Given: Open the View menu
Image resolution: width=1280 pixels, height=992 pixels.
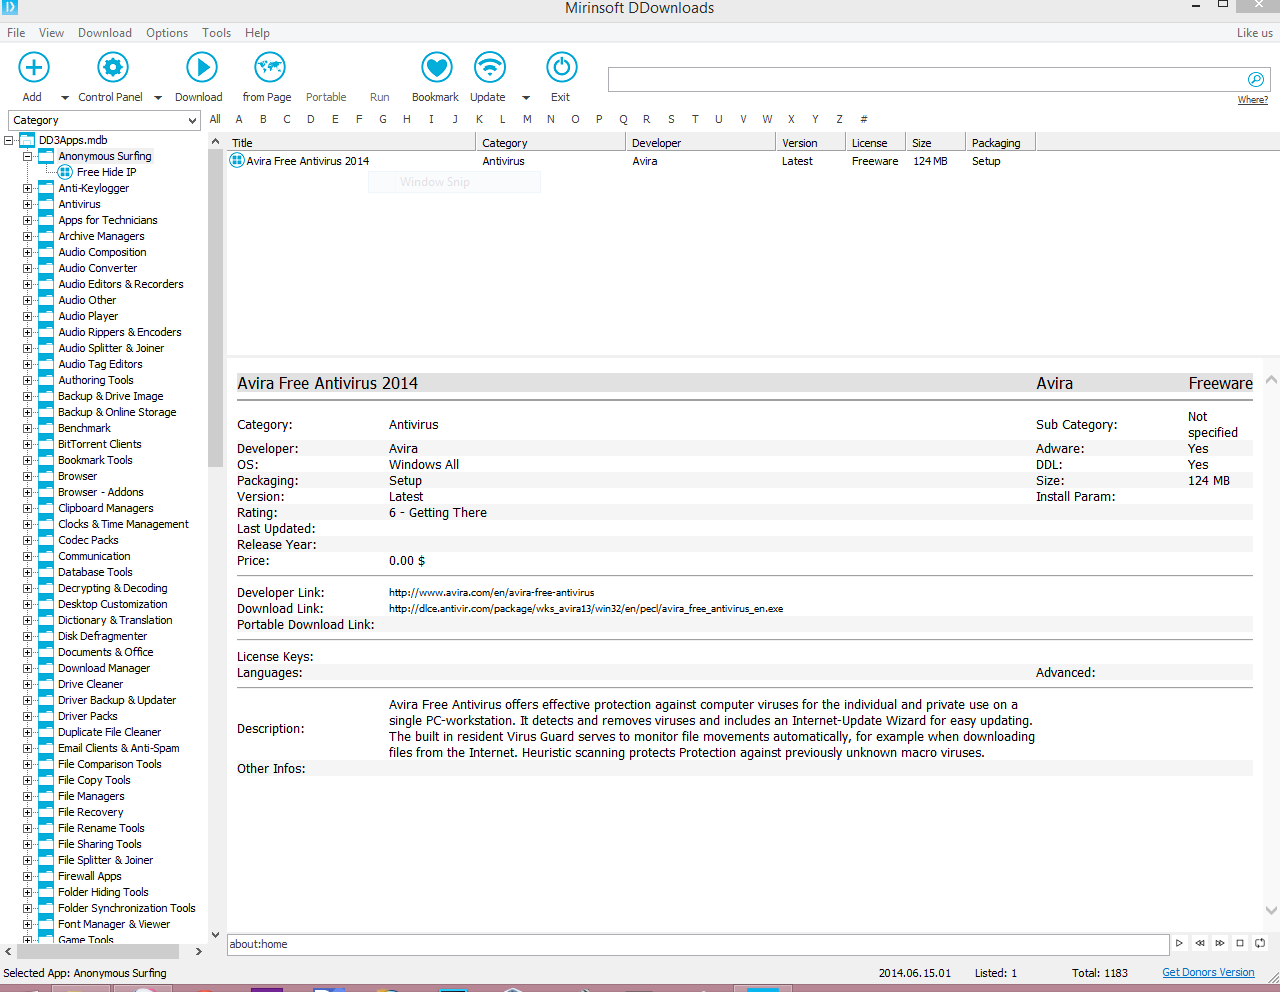Looking at the screenshot, I should (x=51, y=33).
